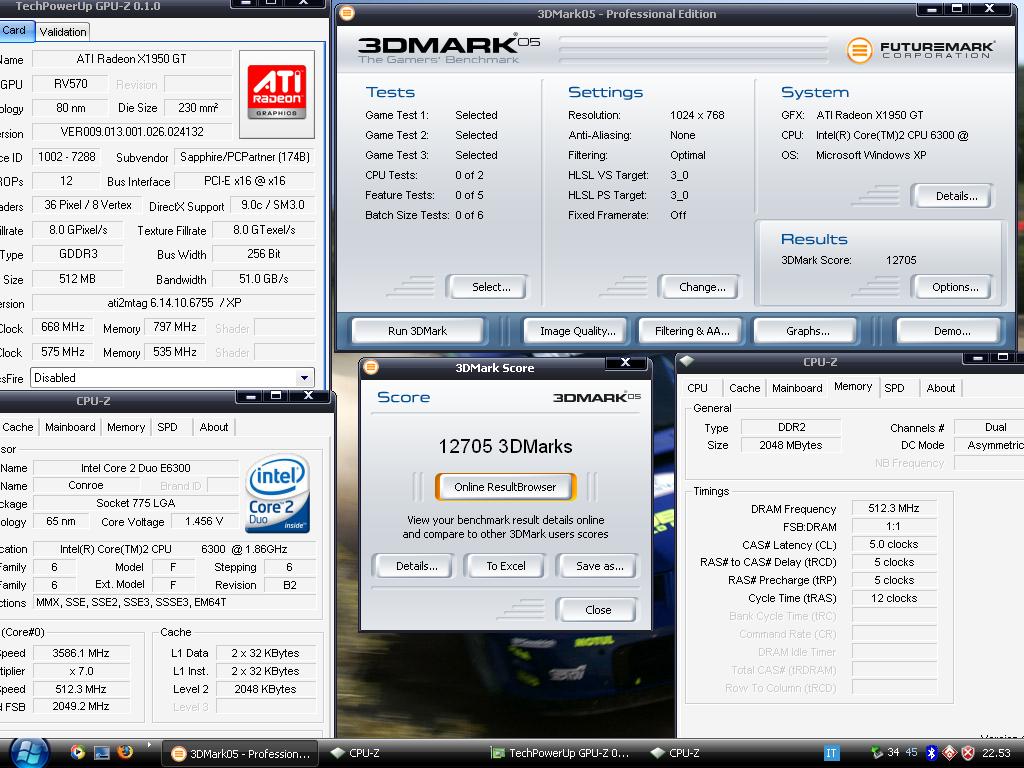Open Options... in Results section
The height and width of the screenshot is (768, 1024).
955,287
